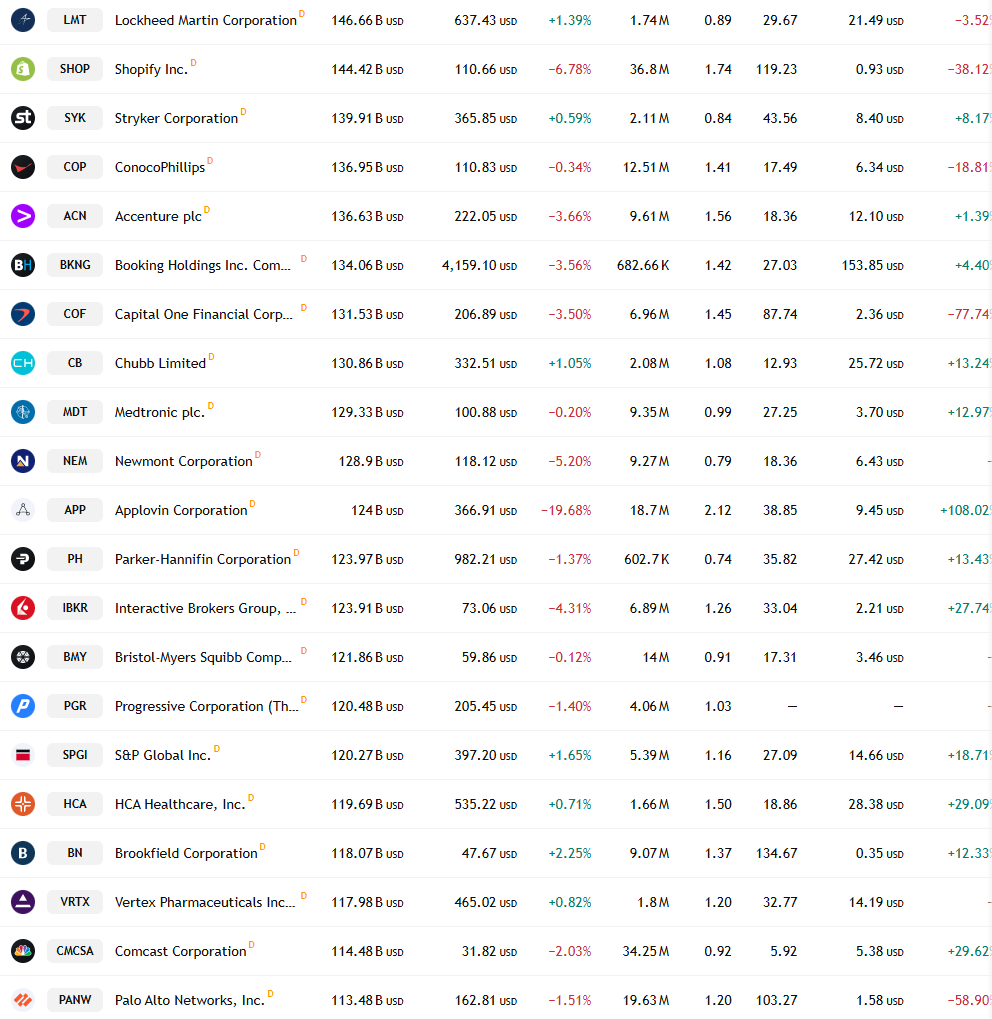Click the Applovin logo icon
This screenshot has width=992, height=1019.
pyautogui.click(x=23, y=510)
